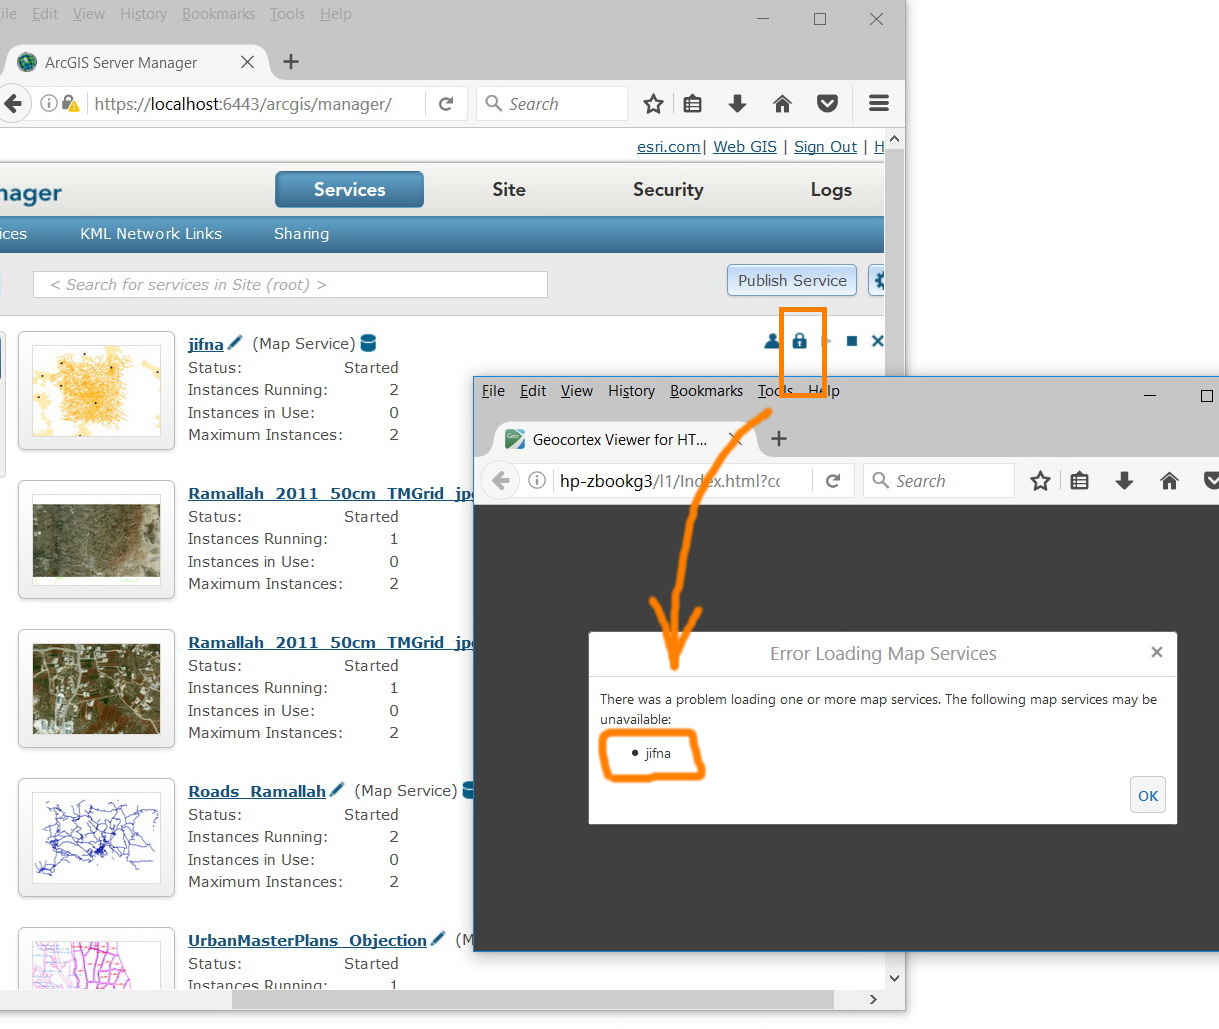Show bookmarks list in Geocortex window

coord(1079,481)
